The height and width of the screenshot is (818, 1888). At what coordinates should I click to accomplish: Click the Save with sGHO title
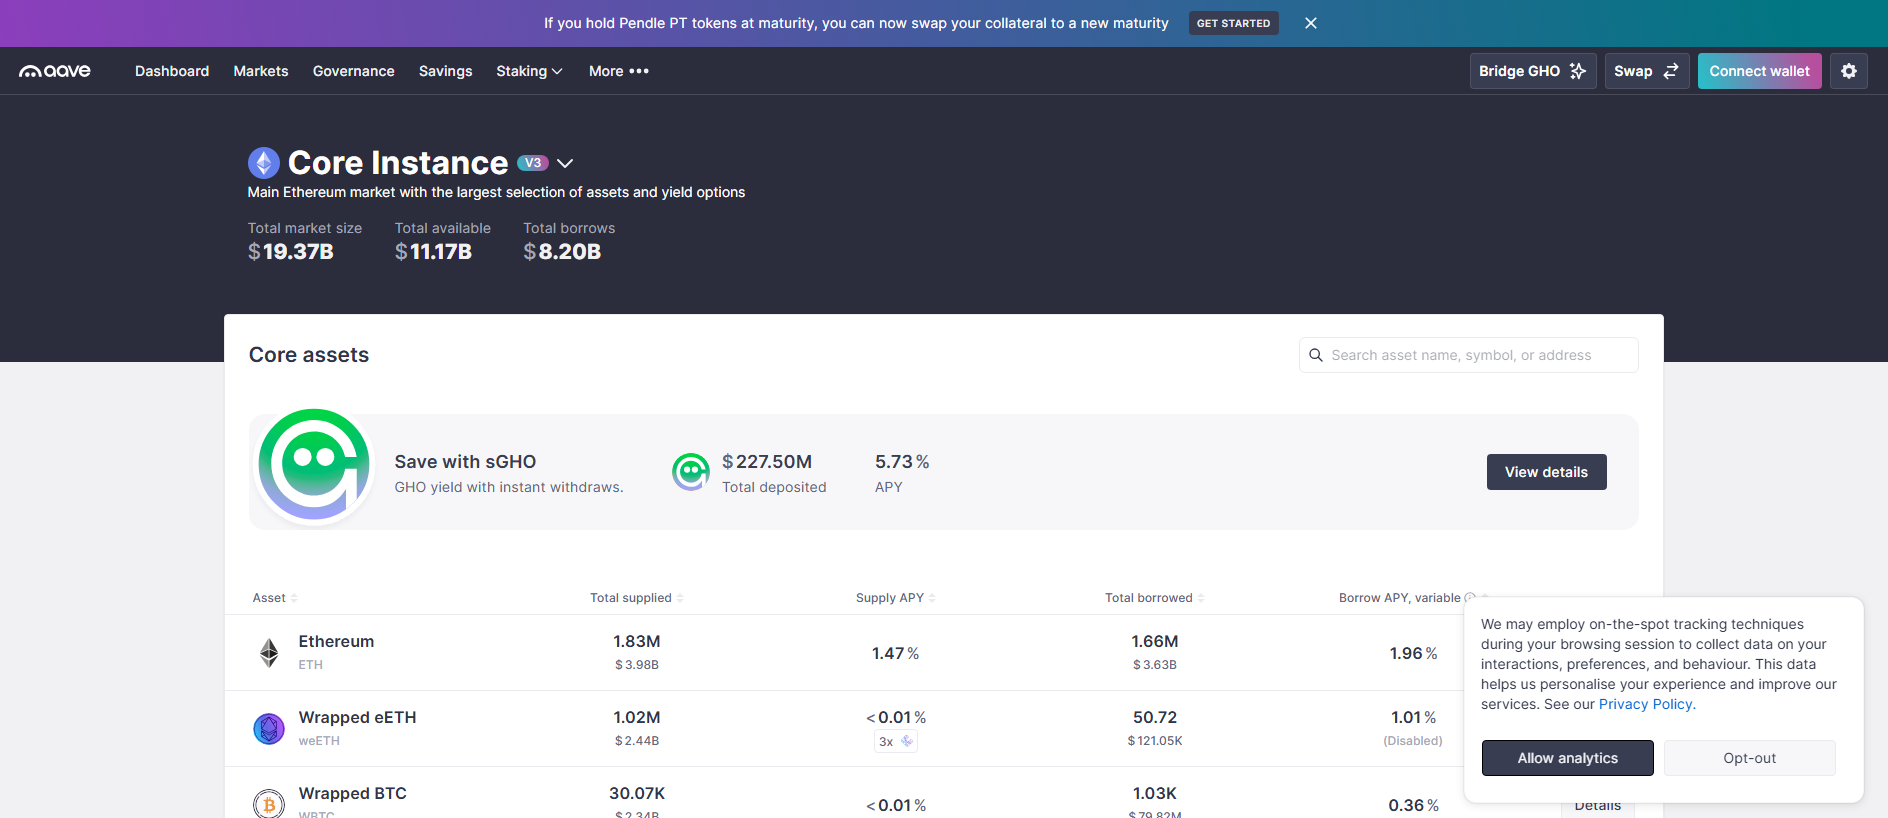[x=465, y=462]
